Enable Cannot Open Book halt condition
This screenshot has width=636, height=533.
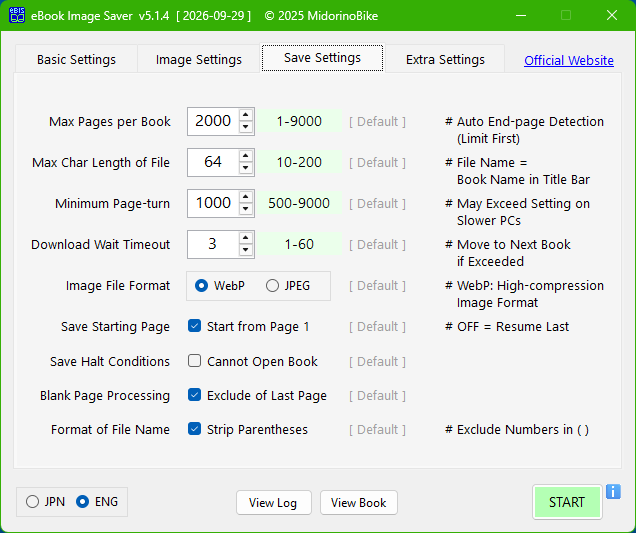(x=194, y=361)
